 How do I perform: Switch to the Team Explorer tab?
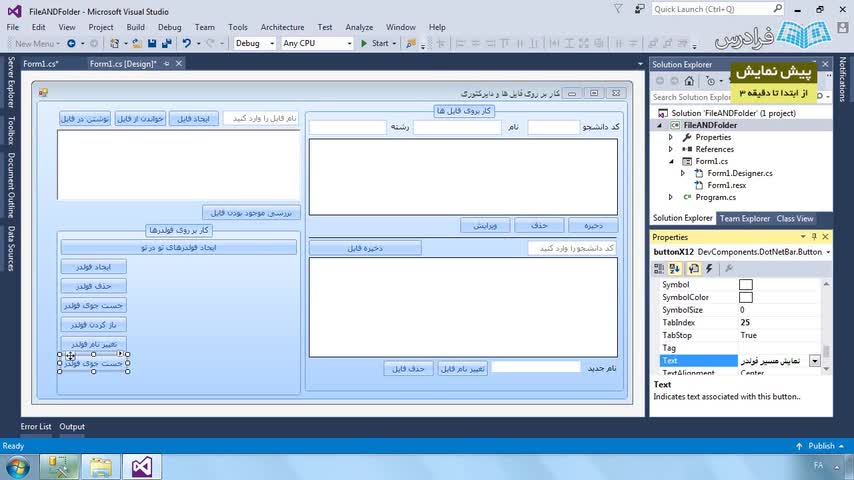745,218
